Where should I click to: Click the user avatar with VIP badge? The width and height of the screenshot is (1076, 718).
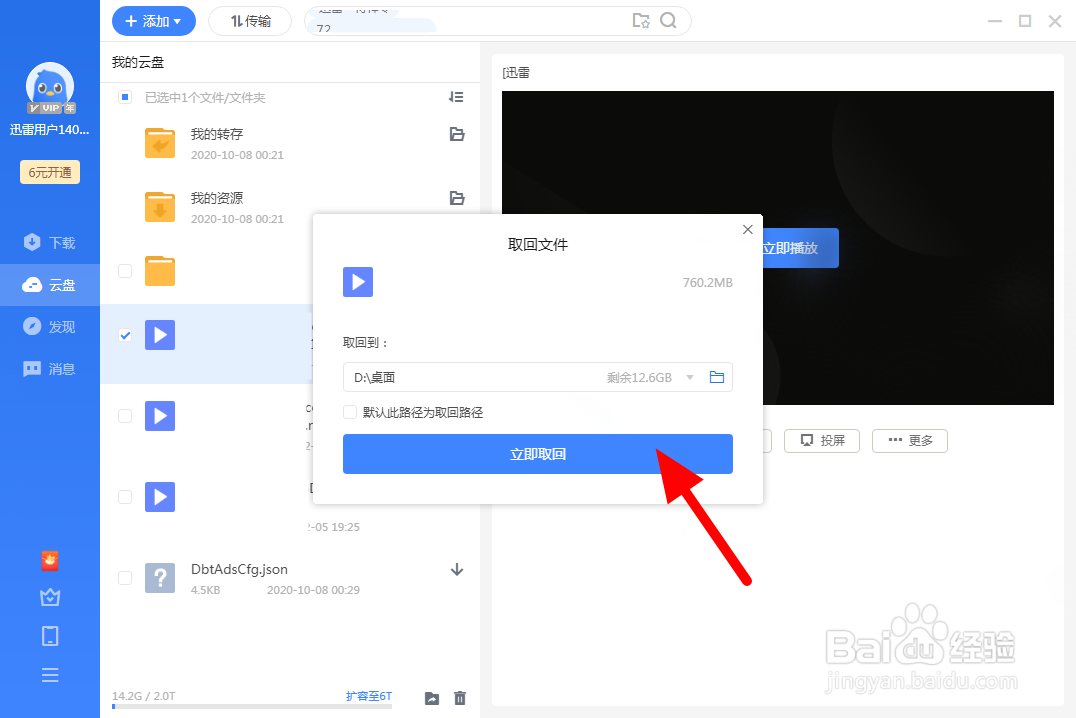point(50,89)
